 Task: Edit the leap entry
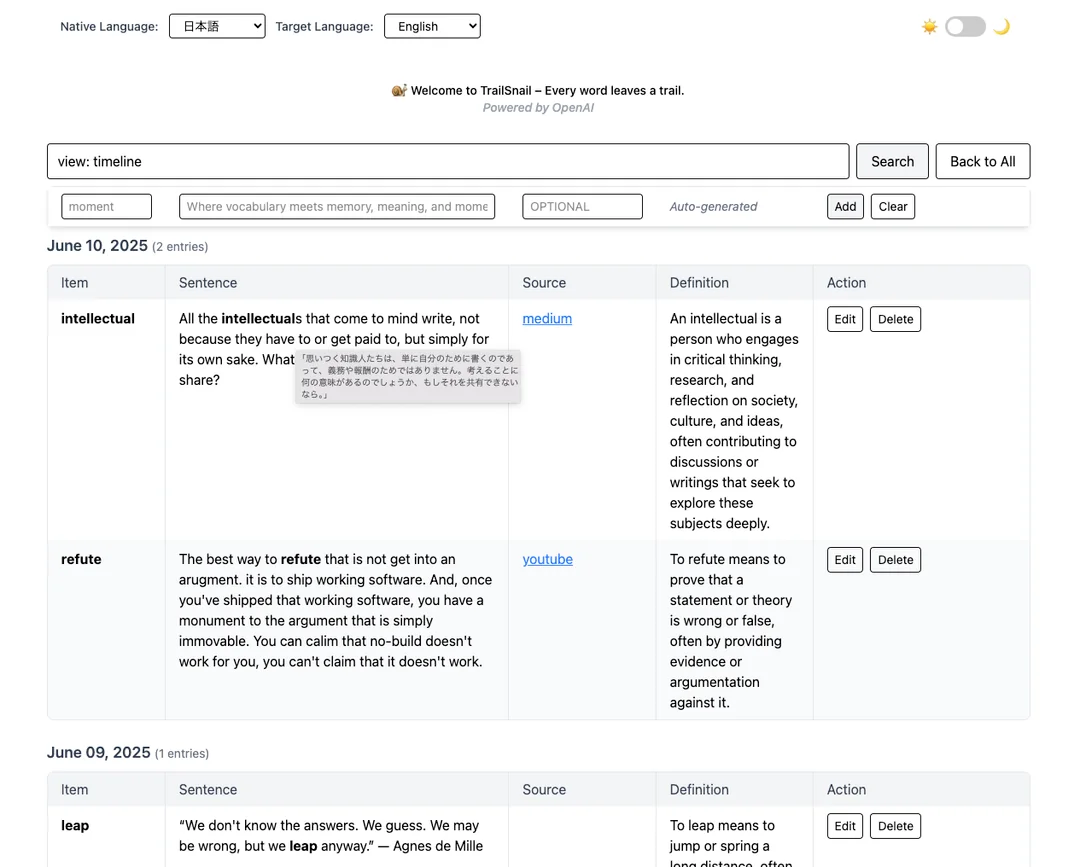click(844, 826)
